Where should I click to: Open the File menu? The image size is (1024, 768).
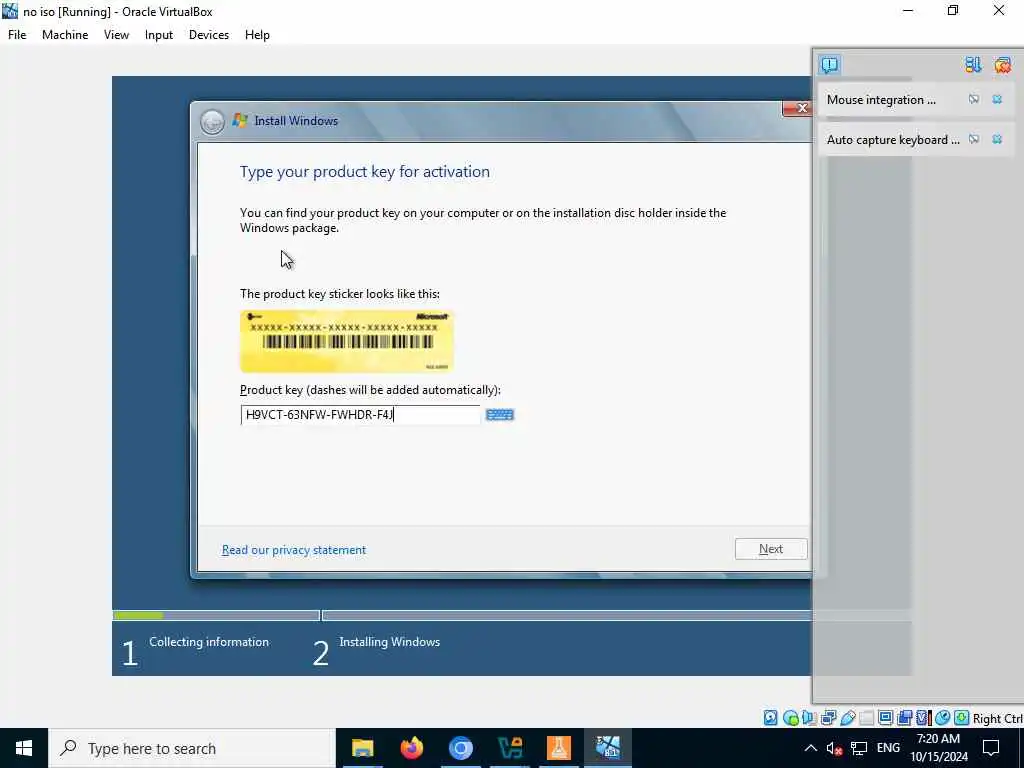tap(17, 35)
